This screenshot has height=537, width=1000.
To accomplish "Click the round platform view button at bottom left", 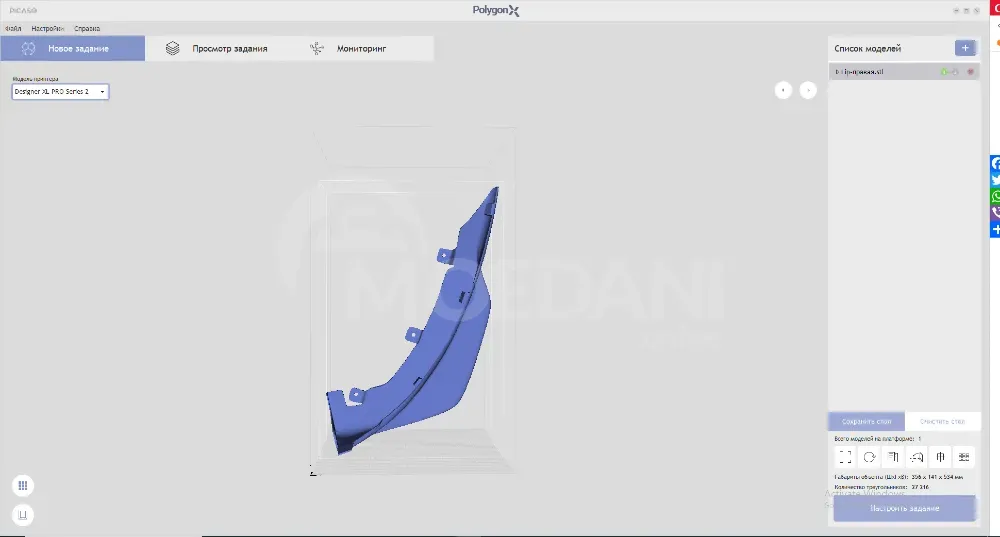I will click(22, 515).
